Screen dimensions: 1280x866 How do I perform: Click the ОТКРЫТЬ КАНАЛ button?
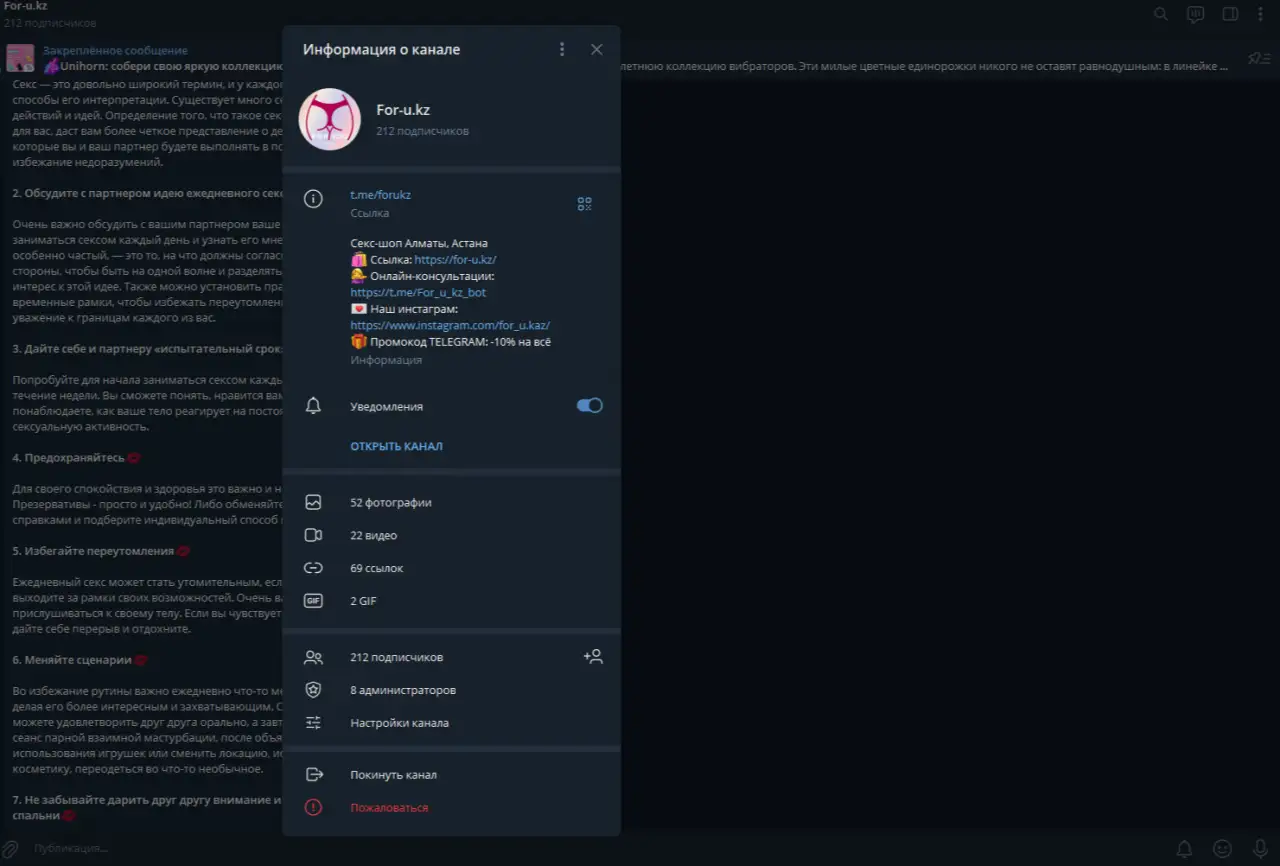click(x=396, y=446)
